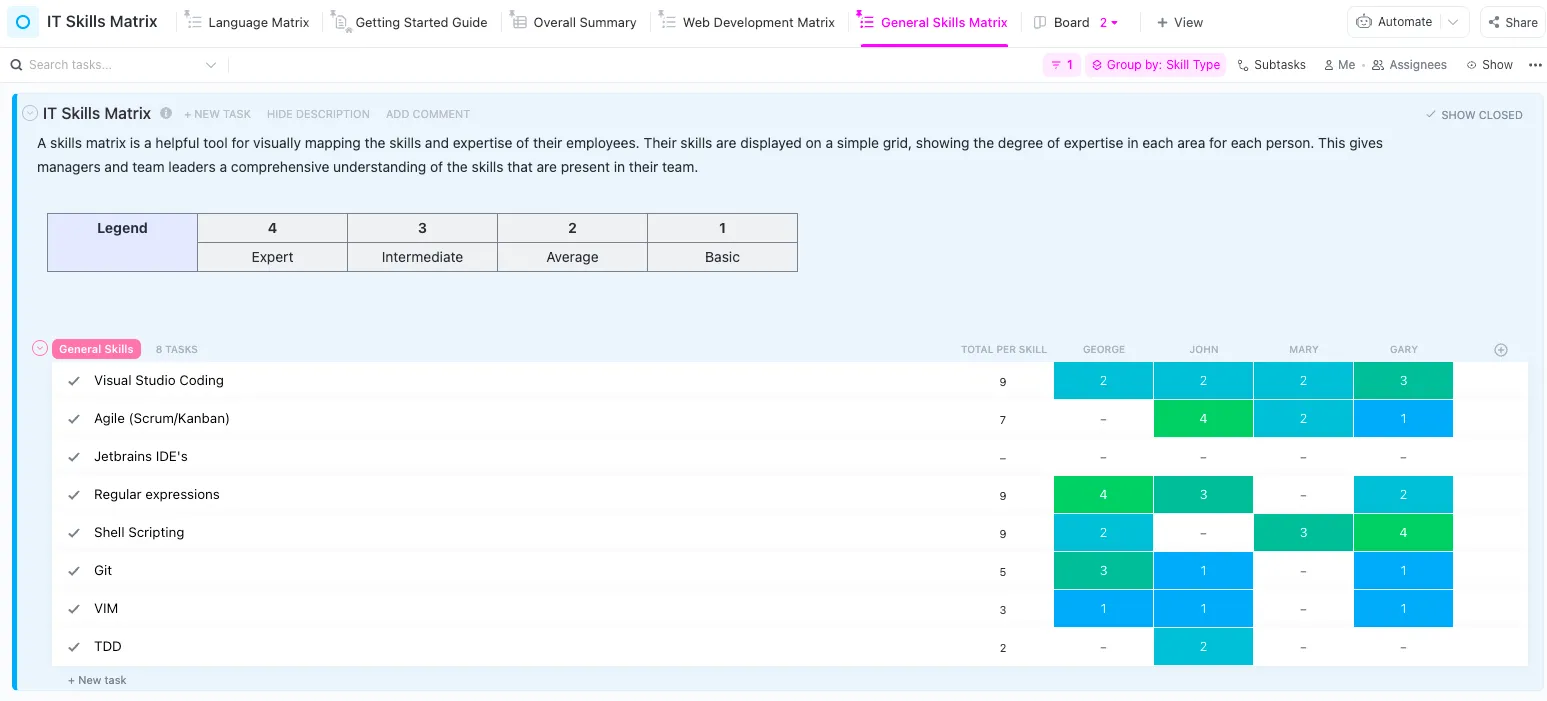This screenshot has width=1547, height=701.
Task: Click the General Skills group label
Action: click(x=96, y=349)
